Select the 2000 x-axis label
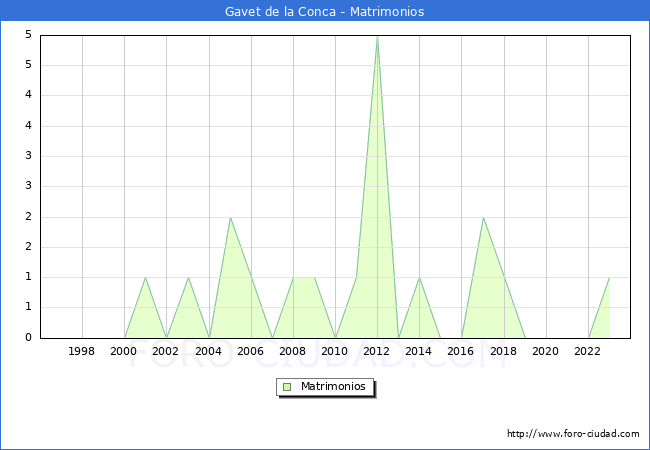Screen dimensions: 650x450 tap(124, 351)
